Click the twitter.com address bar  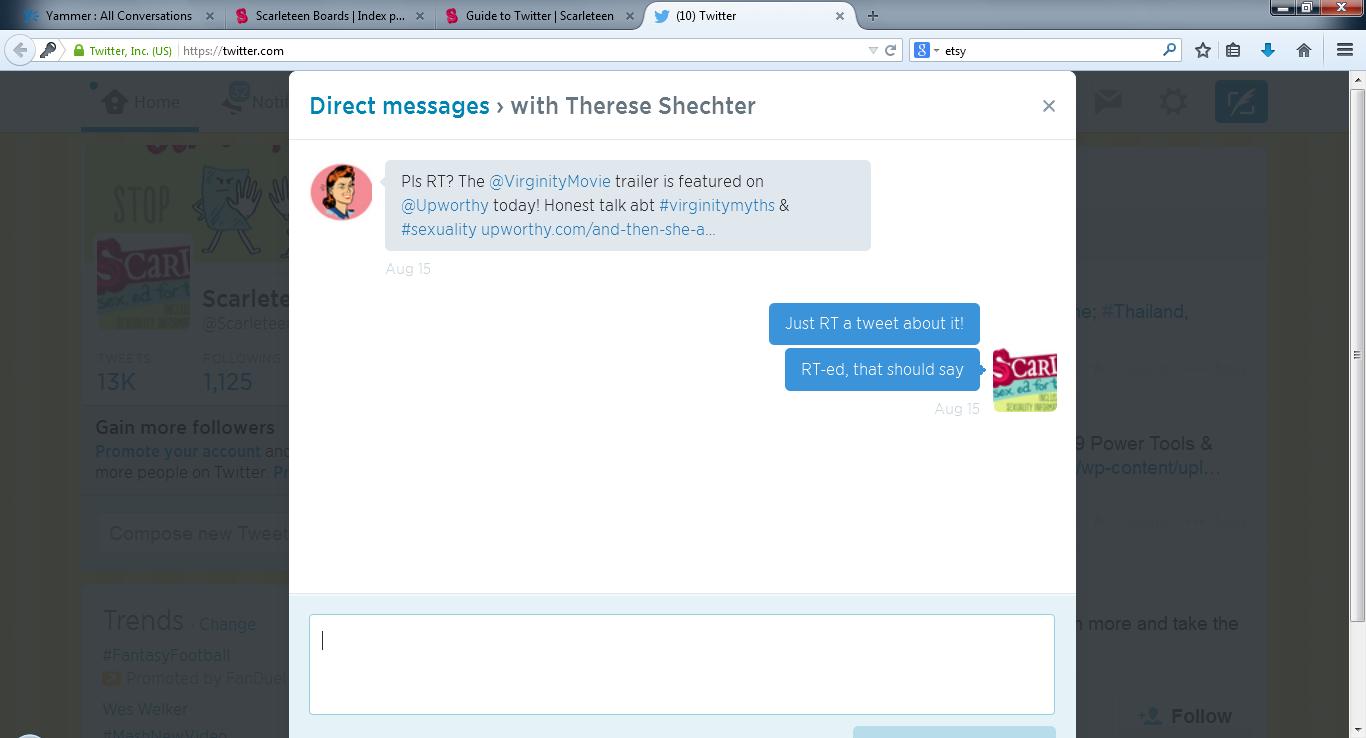[520, 50]
